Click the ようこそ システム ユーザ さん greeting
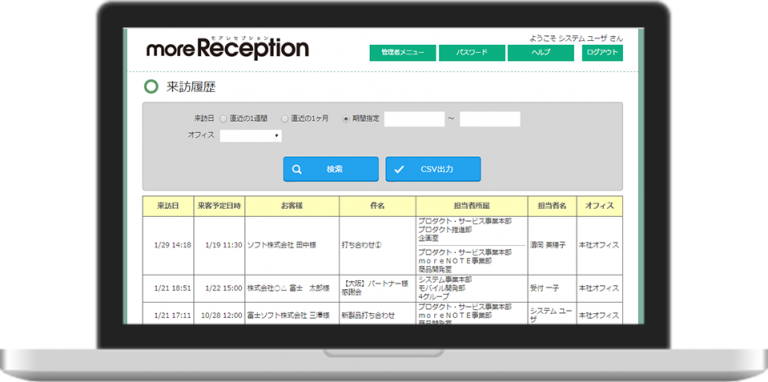This screenshot has height=382, width=768. click(576, 38)
